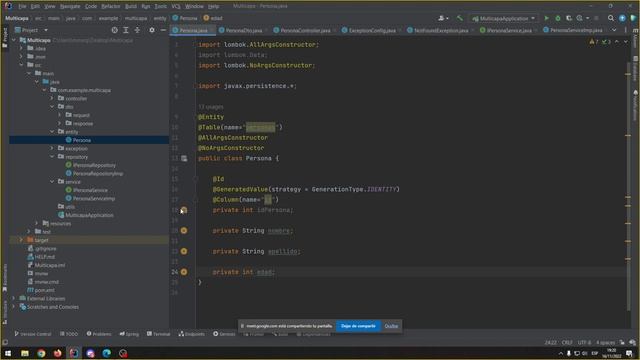This screenshot has width=640, height=360.
Task: Open MulticapaApplication run configuration dropdown
Action: (504, 18)
